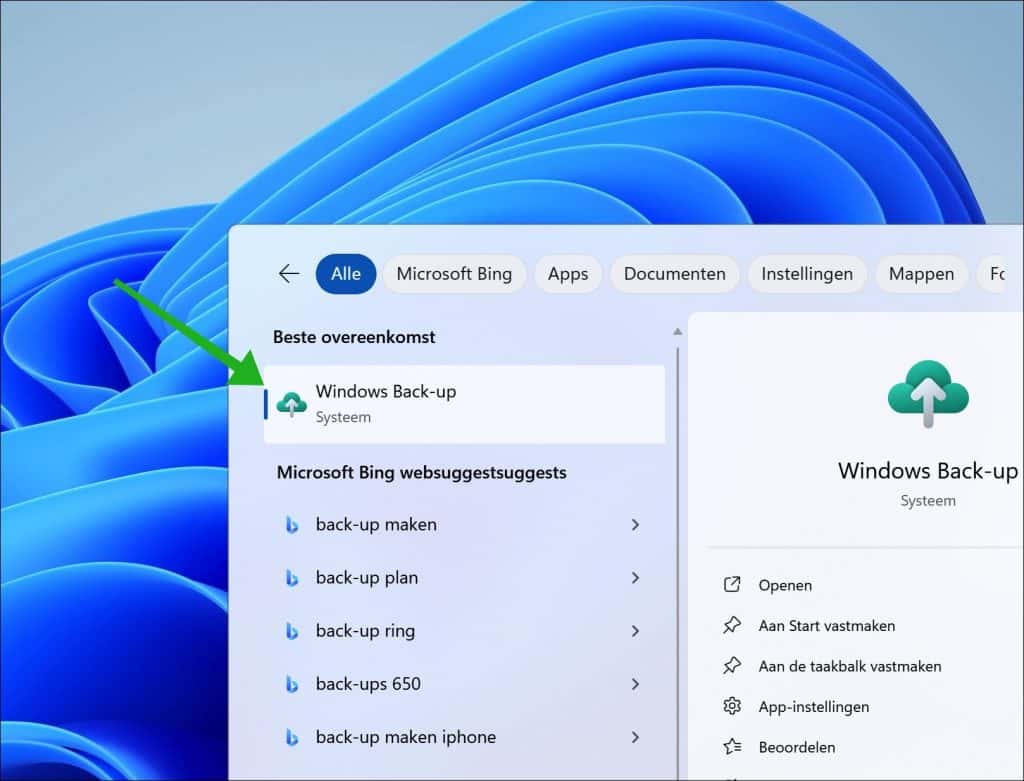Choose Aan Start vastmaken
1024x781 pixels.
[827, 626]
